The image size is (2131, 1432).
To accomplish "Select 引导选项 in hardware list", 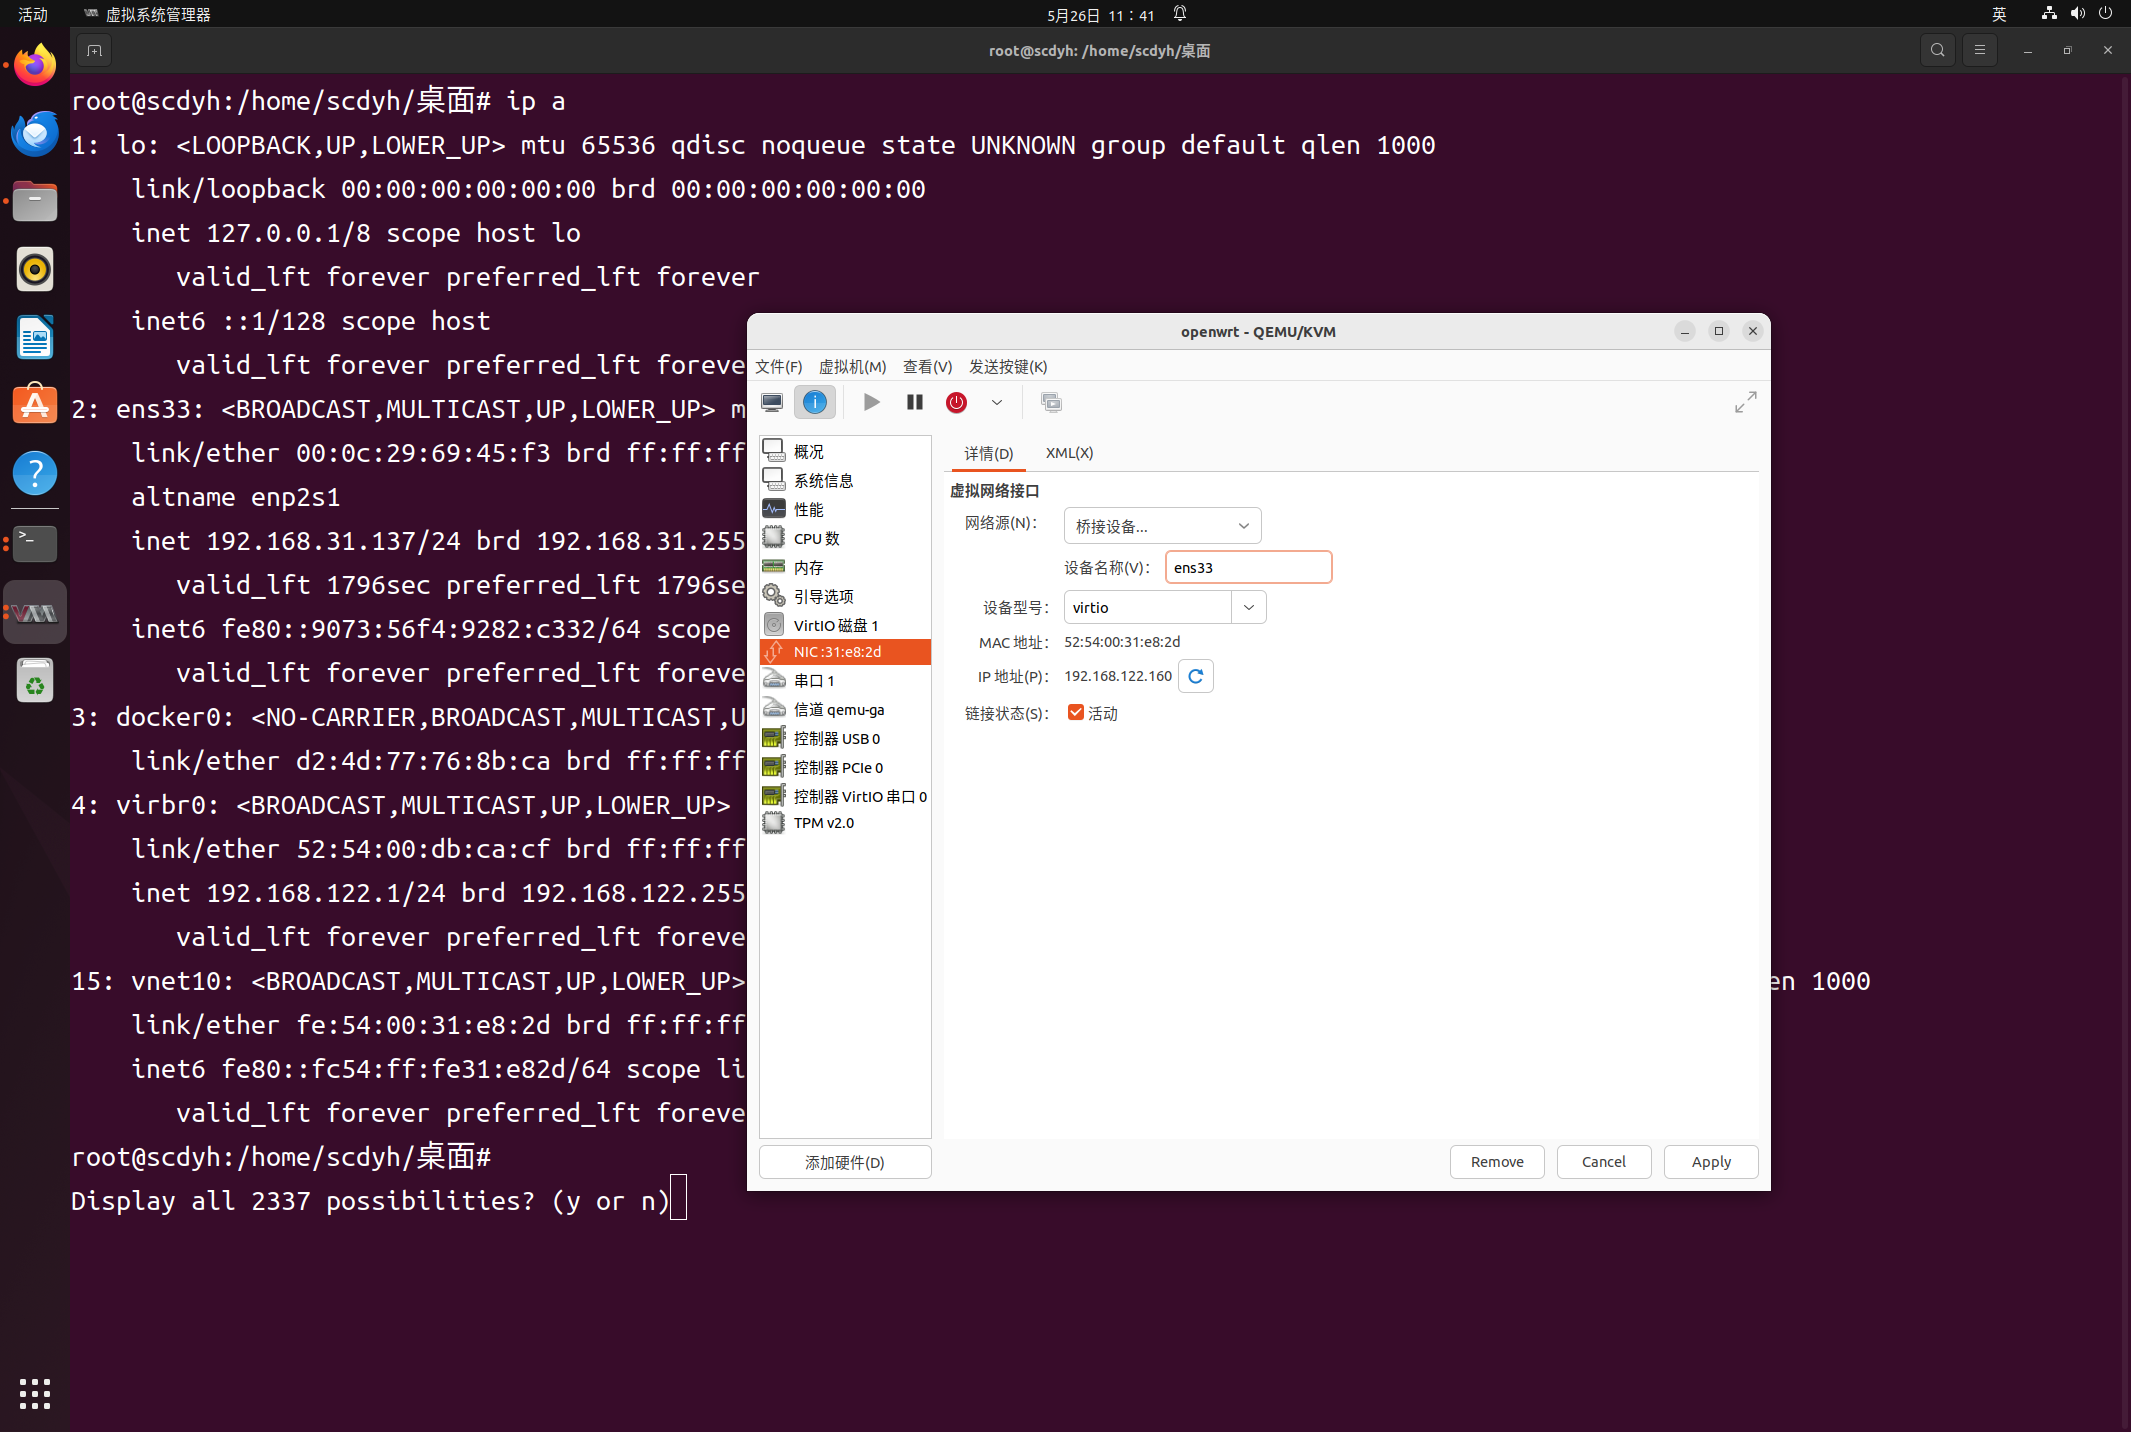I will coord(845,596).
